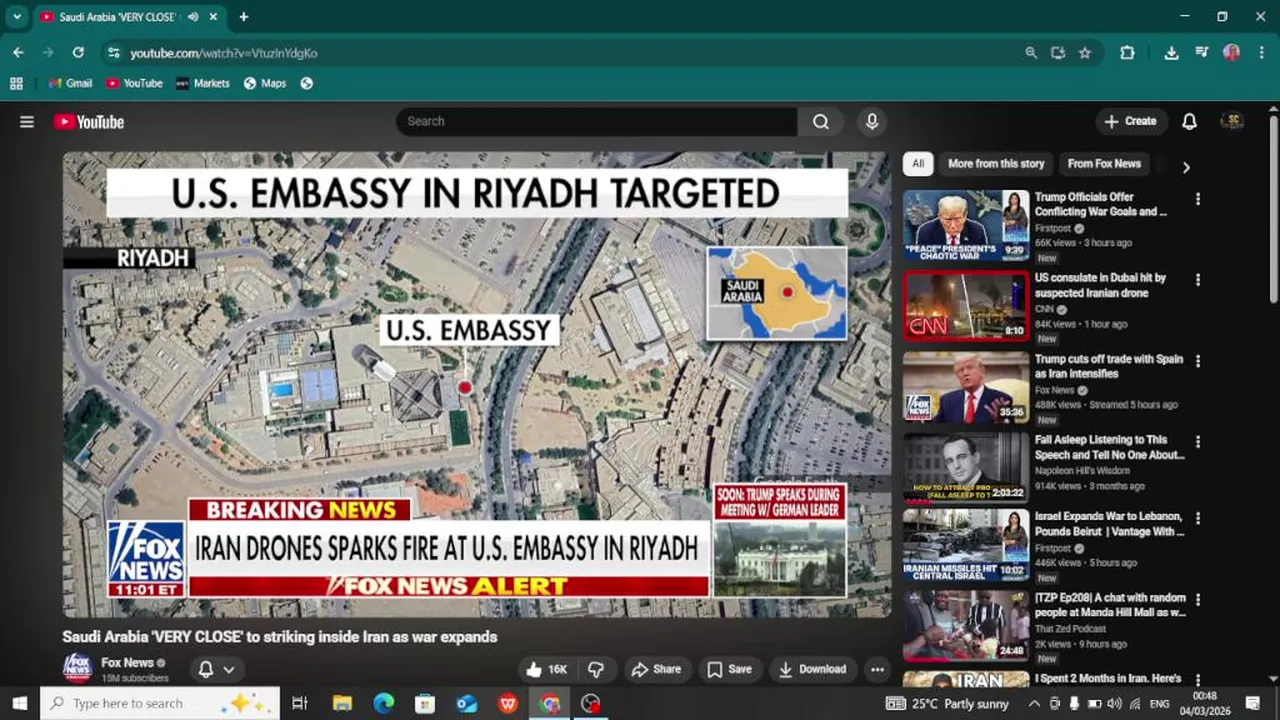Mute tab via speaker icon on tab
Viewport: 1280px width, 720px height.
(193, 17)
